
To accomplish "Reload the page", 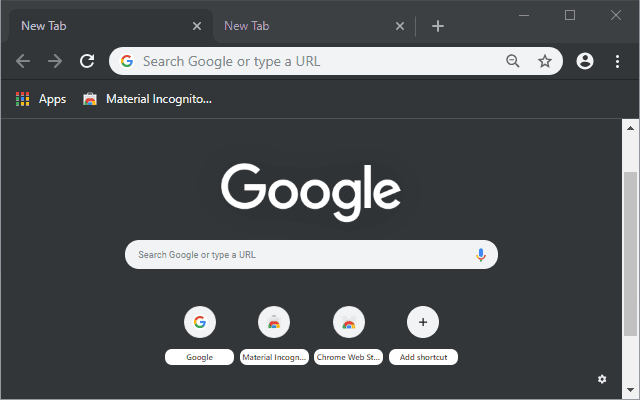I will tap(87, 61).
